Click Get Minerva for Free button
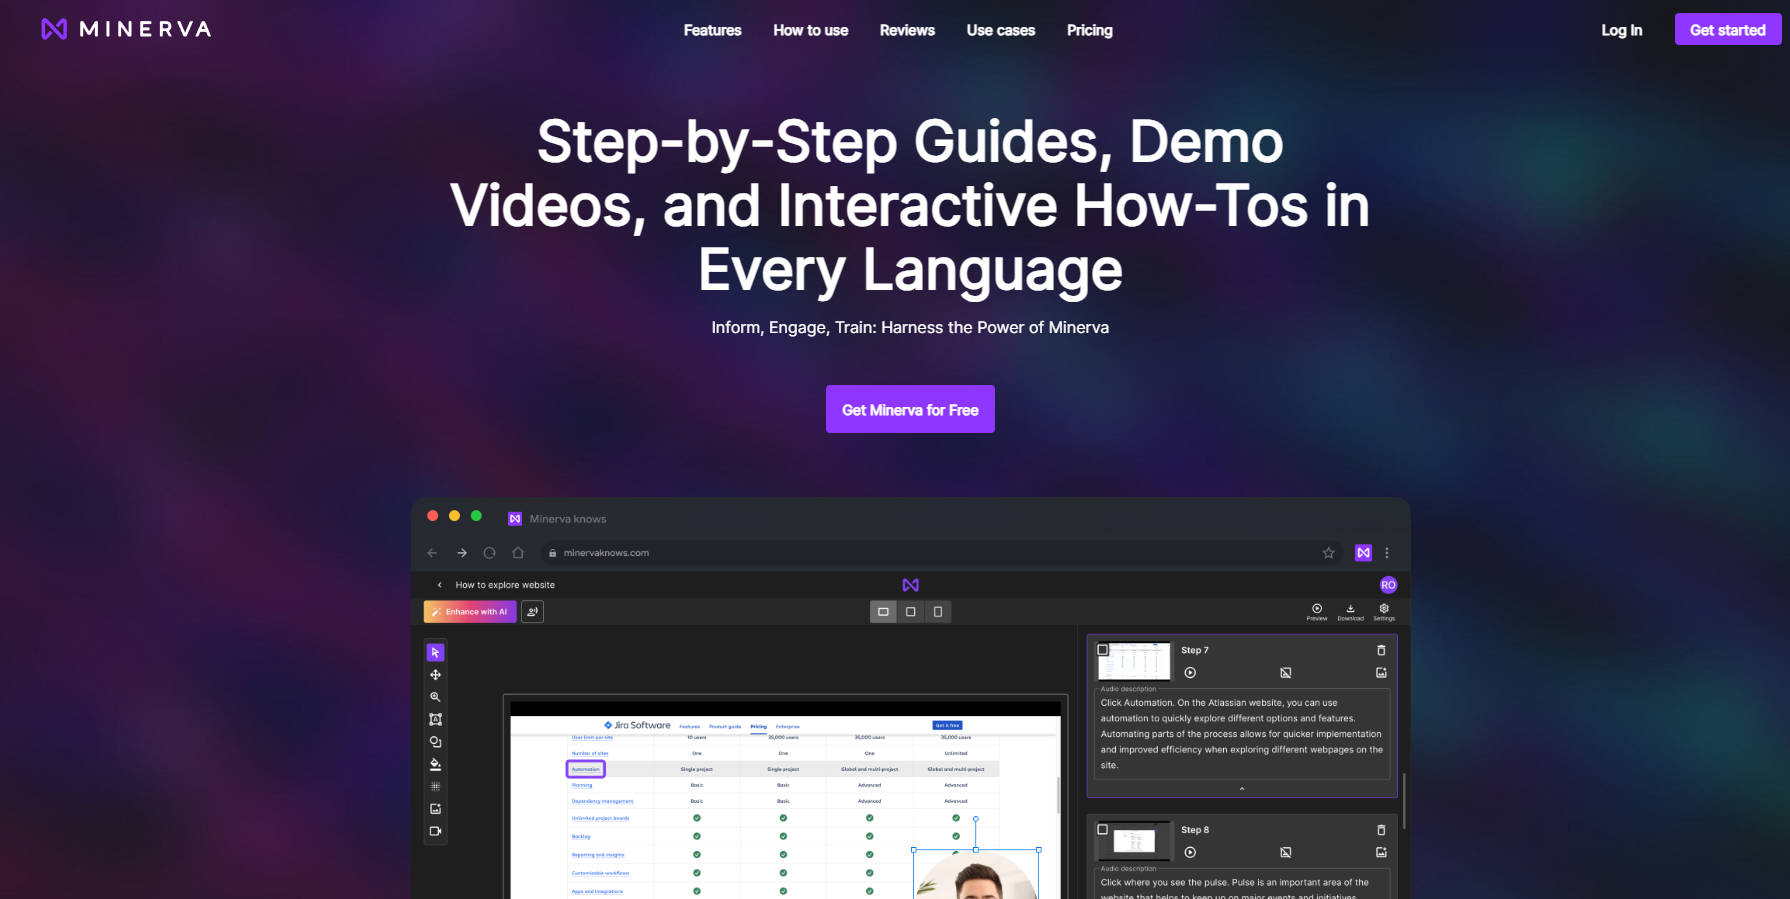Screen dimensions: 1790x899 pos(910,409)
